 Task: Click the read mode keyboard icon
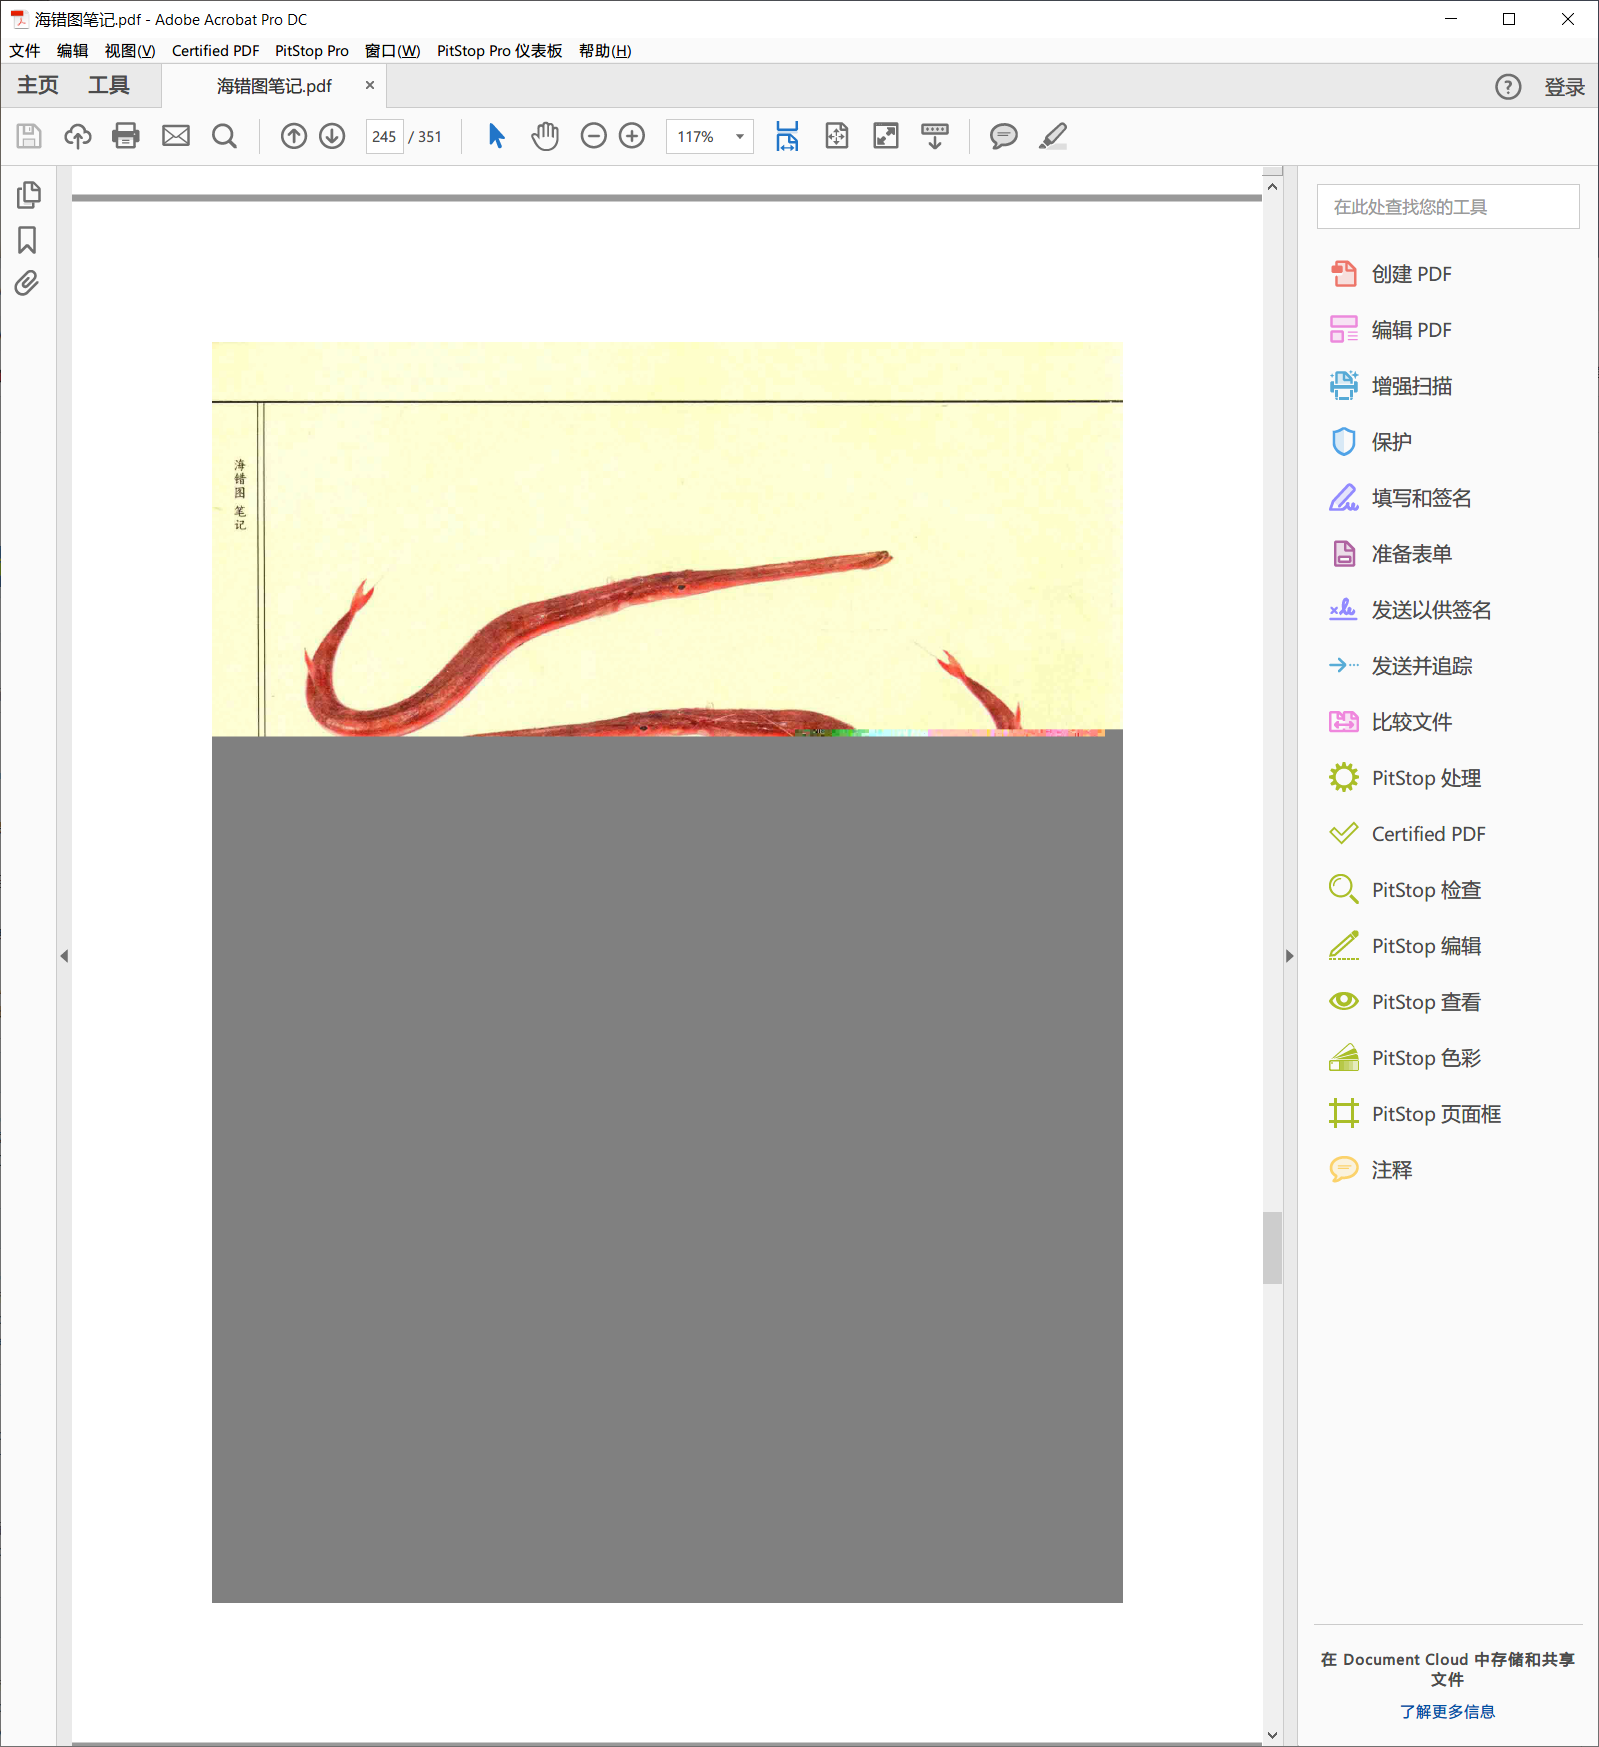pos(935,136)
